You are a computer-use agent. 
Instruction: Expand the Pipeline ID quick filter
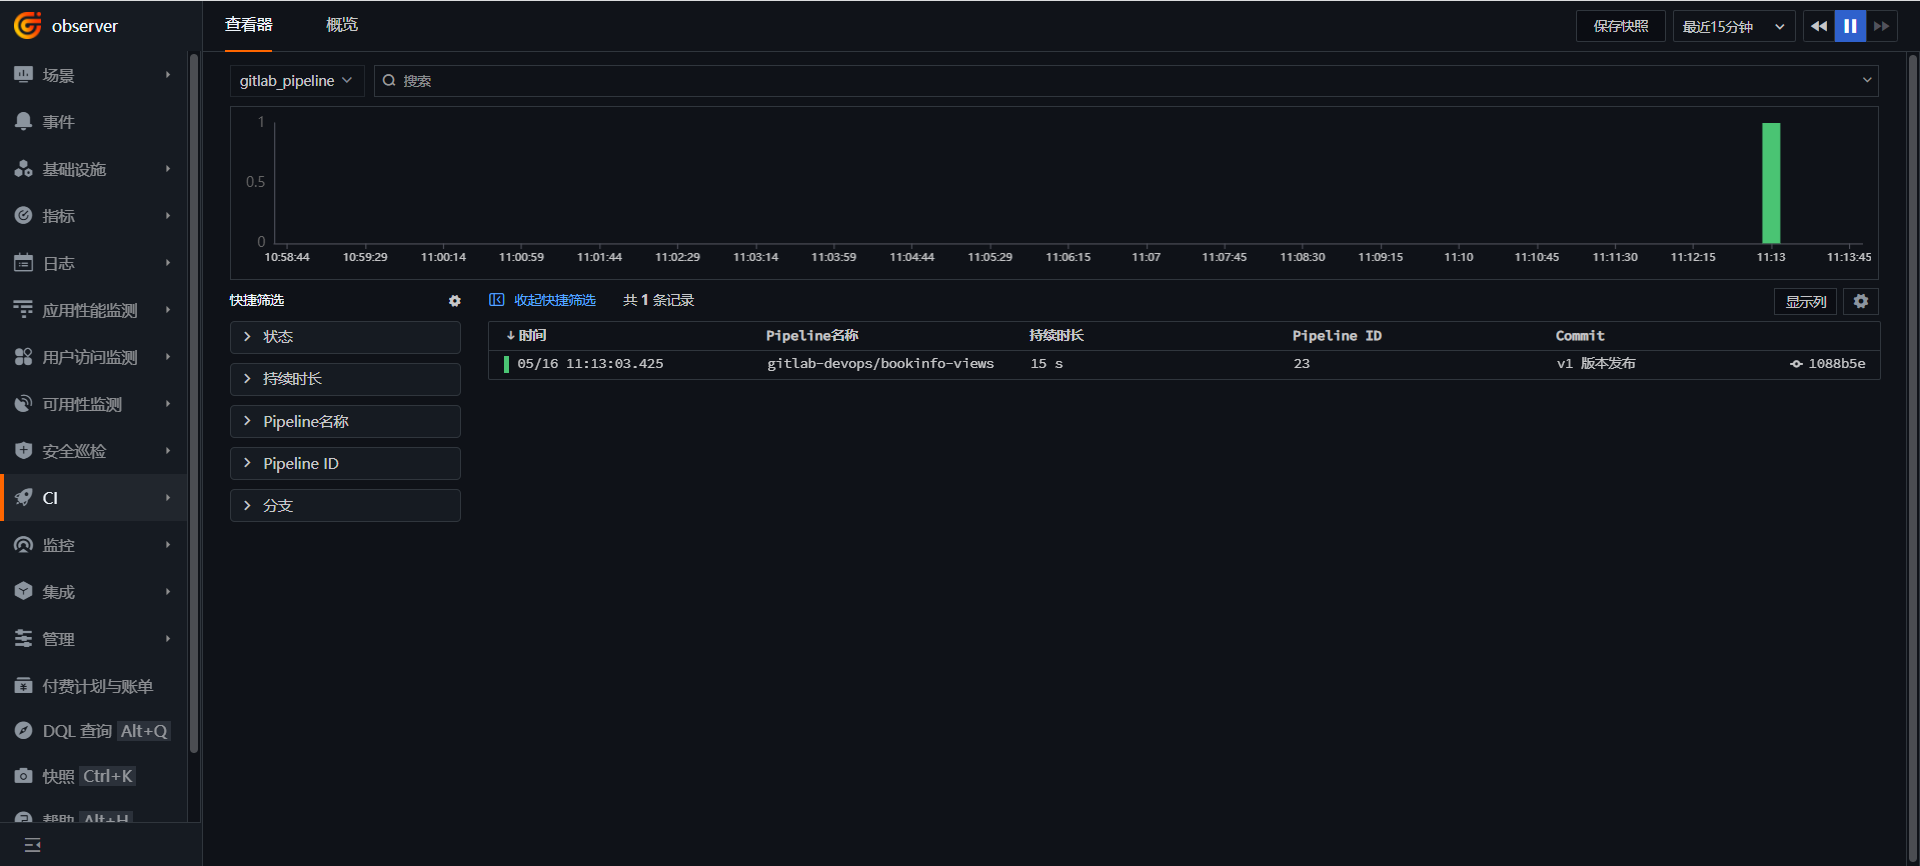pyautogui.click(x=345, y=463)
